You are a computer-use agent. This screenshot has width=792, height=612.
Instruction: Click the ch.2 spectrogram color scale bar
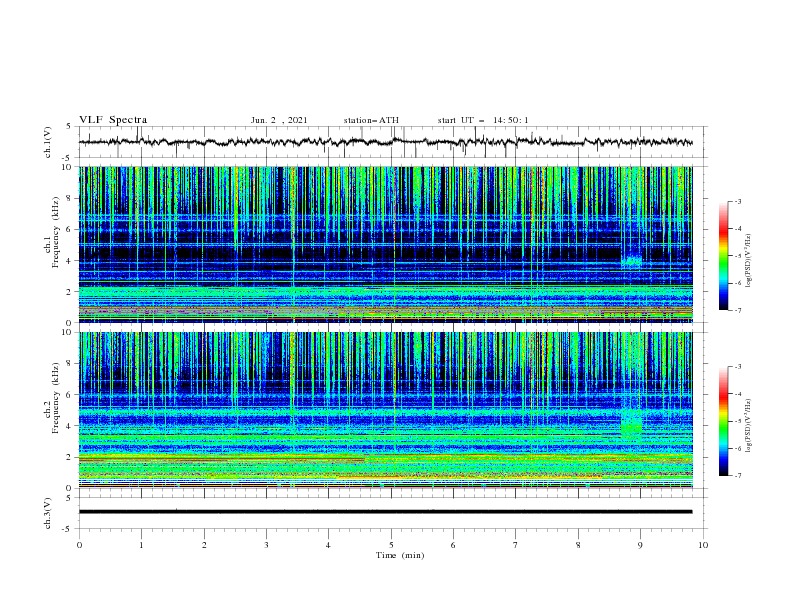point(723,421)
